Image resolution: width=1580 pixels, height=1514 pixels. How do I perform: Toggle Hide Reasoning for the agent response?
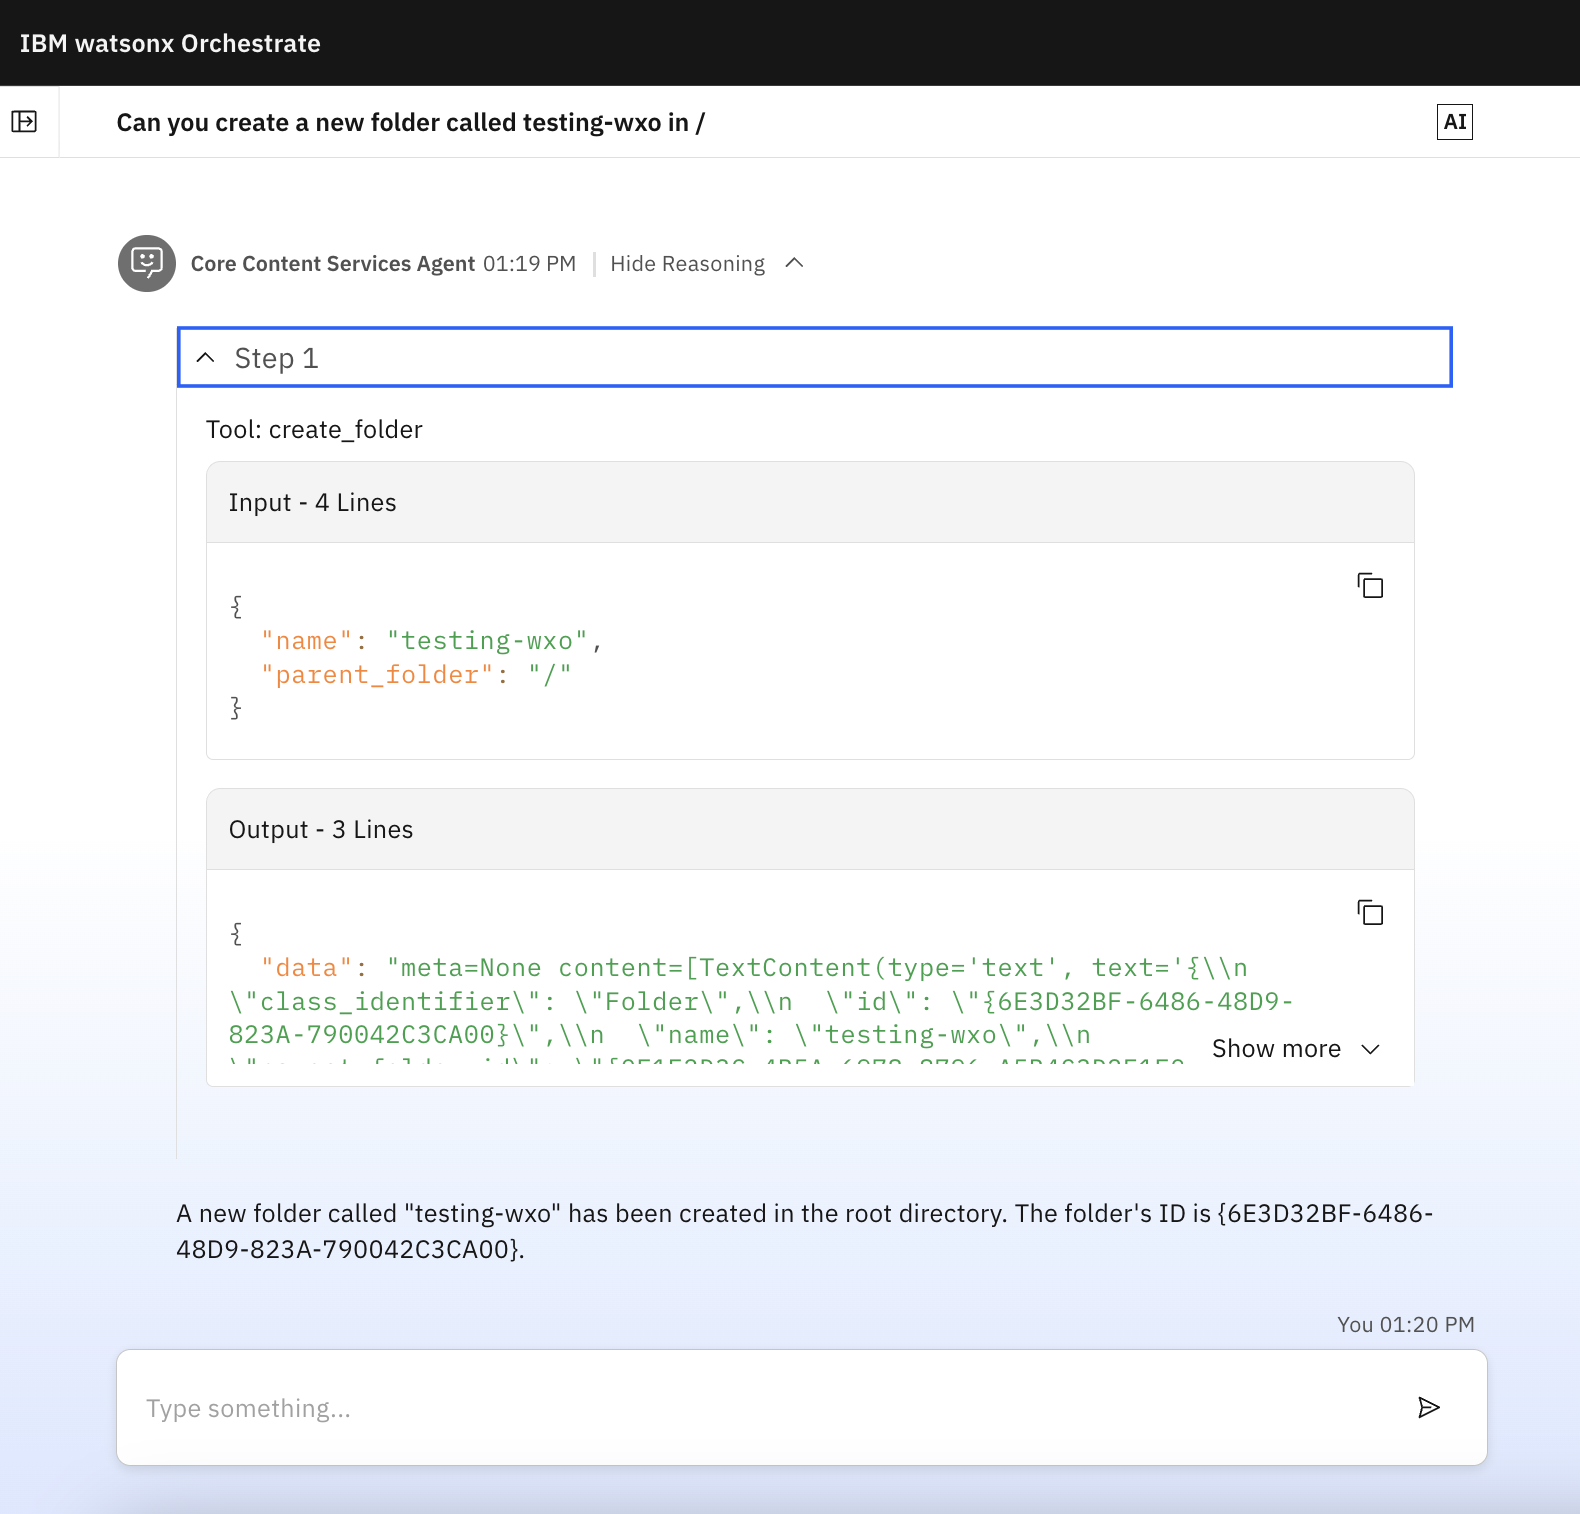[687, 264]
